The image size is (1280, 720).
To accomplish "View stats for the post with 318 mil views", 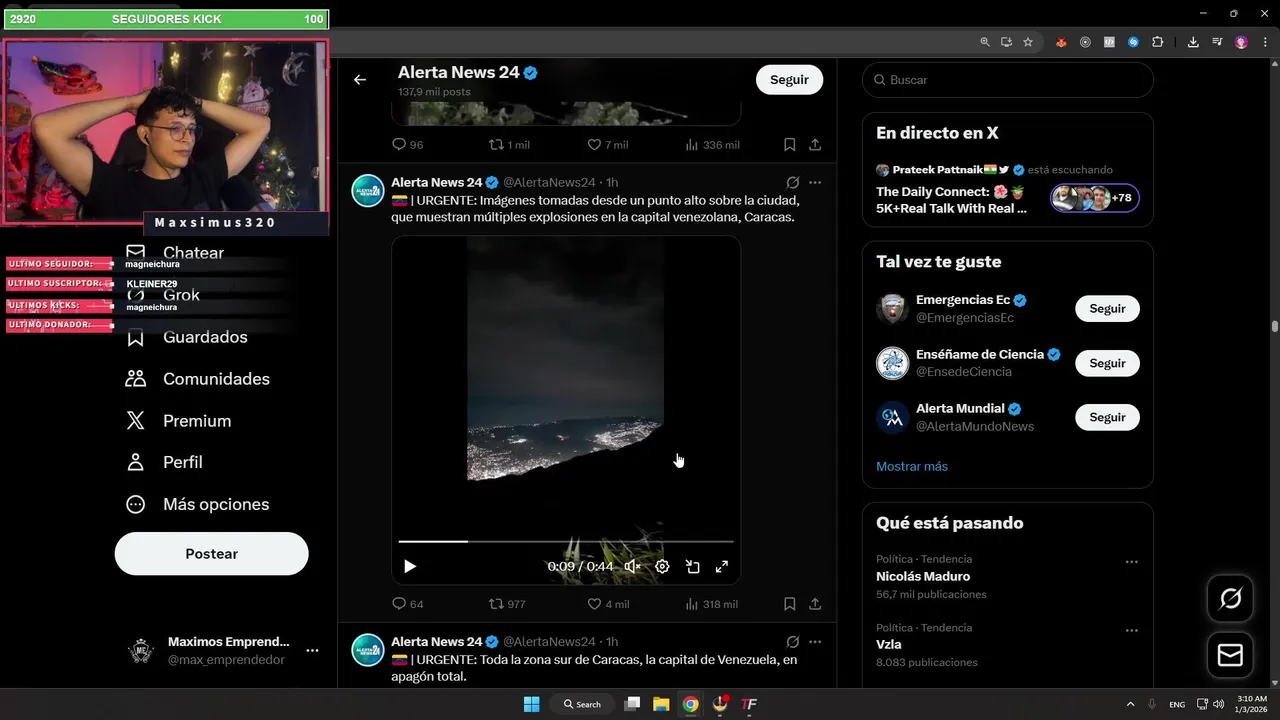I will point(712,604).
